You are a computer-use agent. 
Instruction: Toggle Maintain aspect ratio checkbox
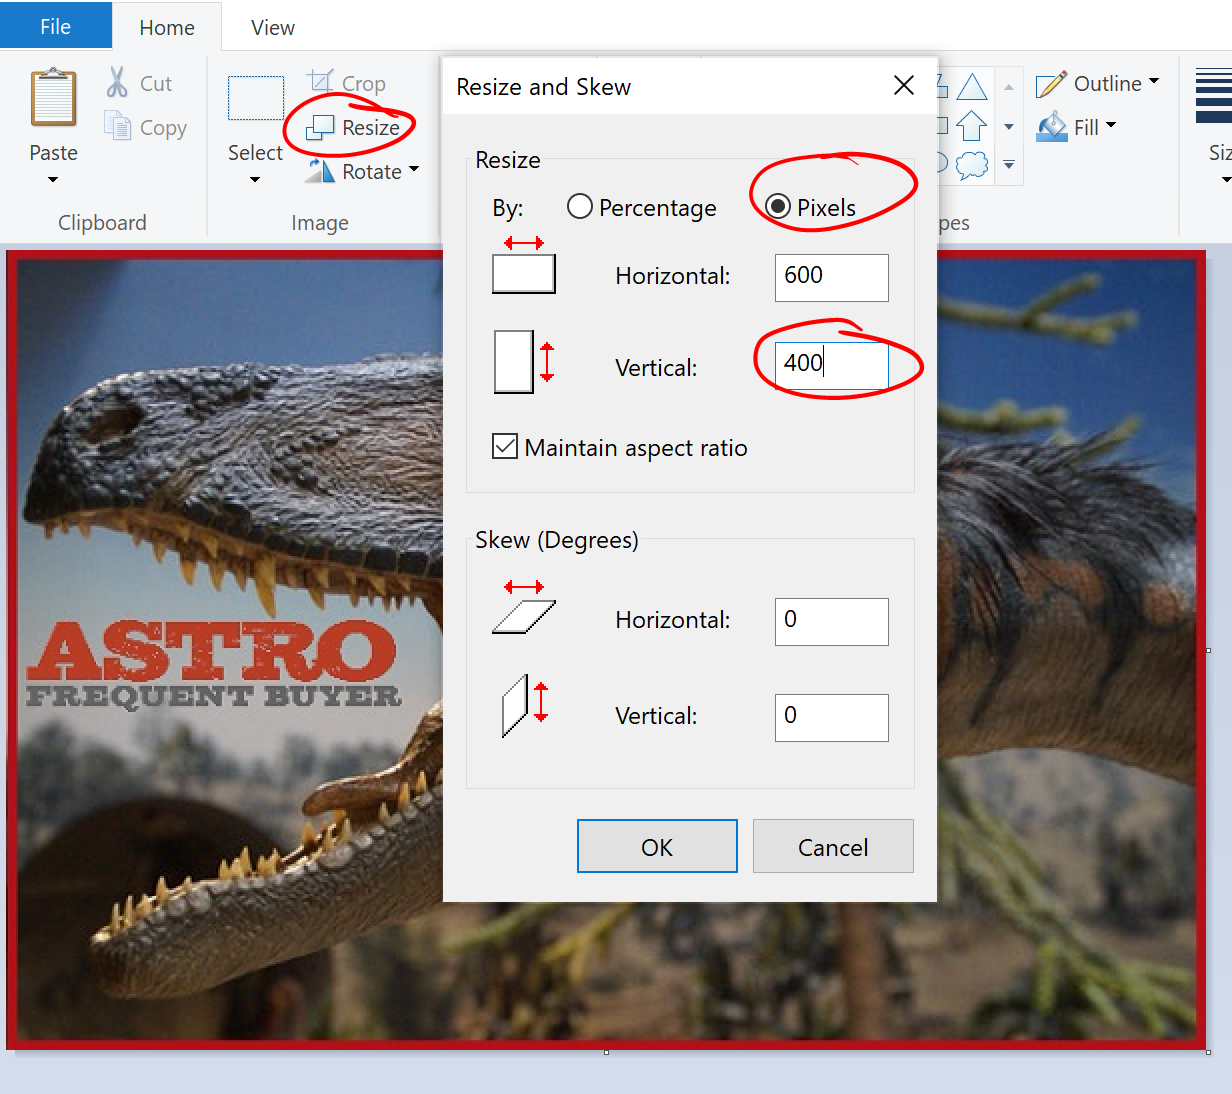(505, 446)
